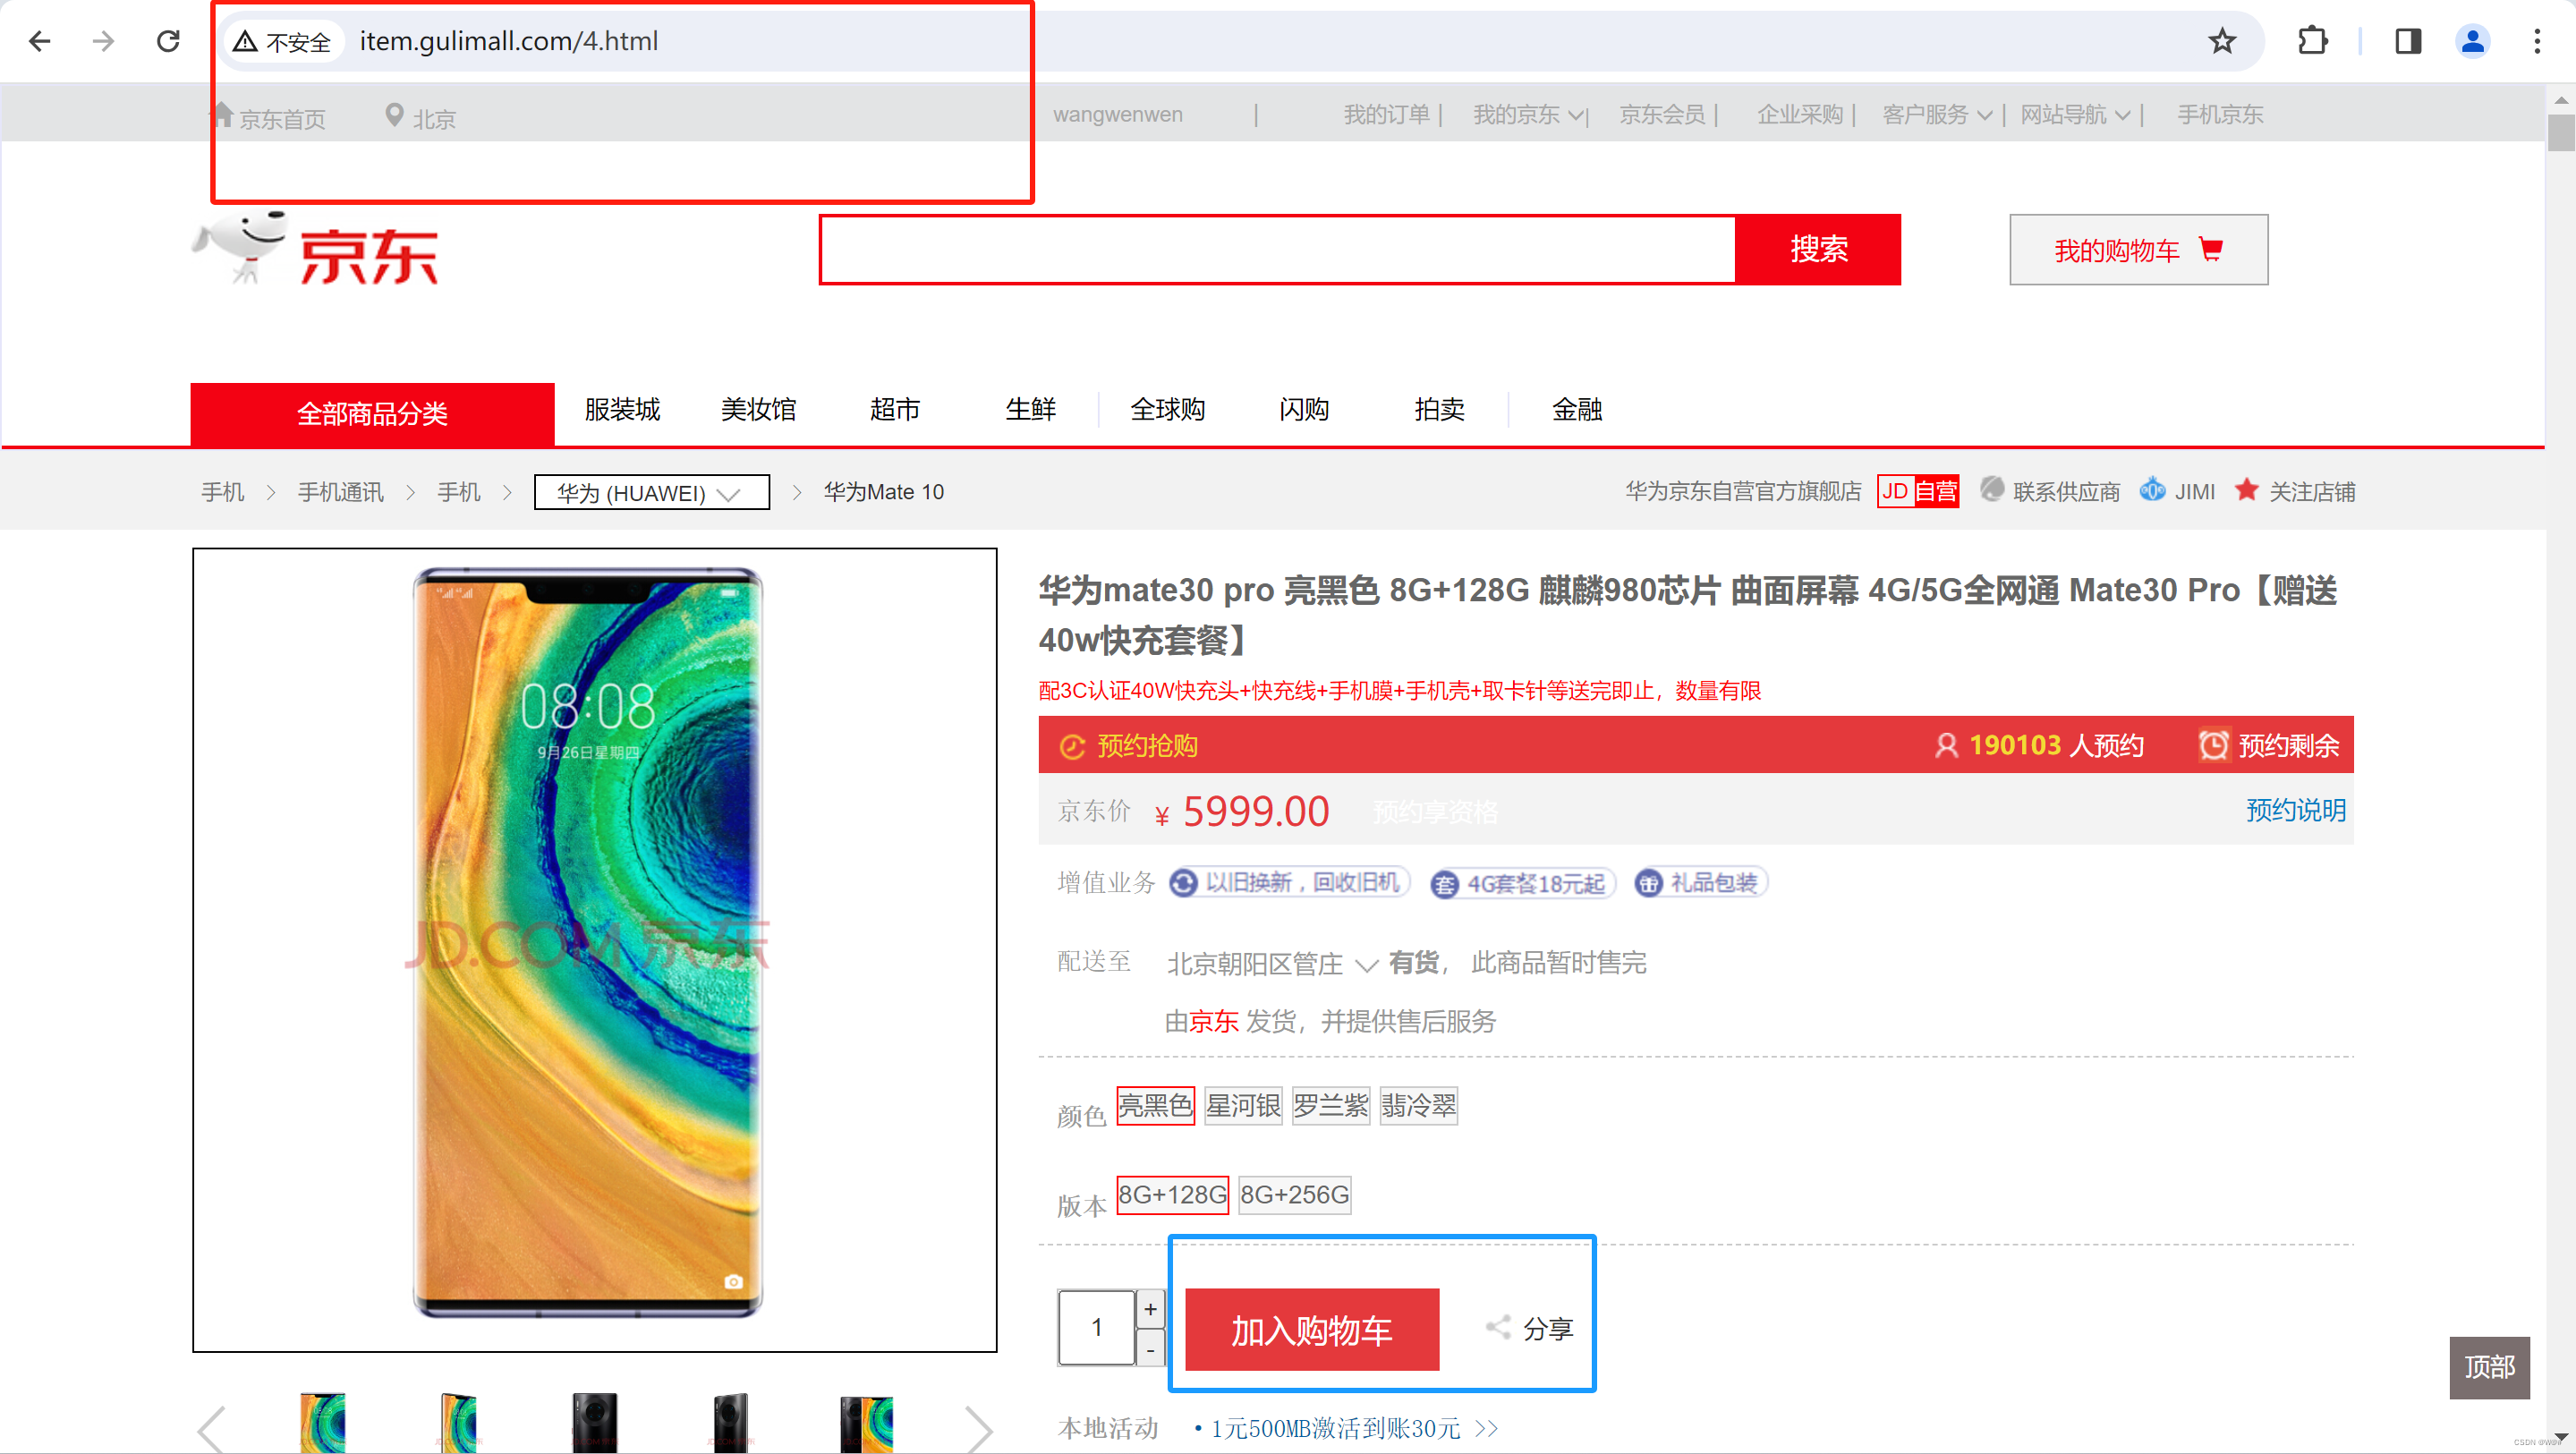Go to the 金融 tab

1577,409
